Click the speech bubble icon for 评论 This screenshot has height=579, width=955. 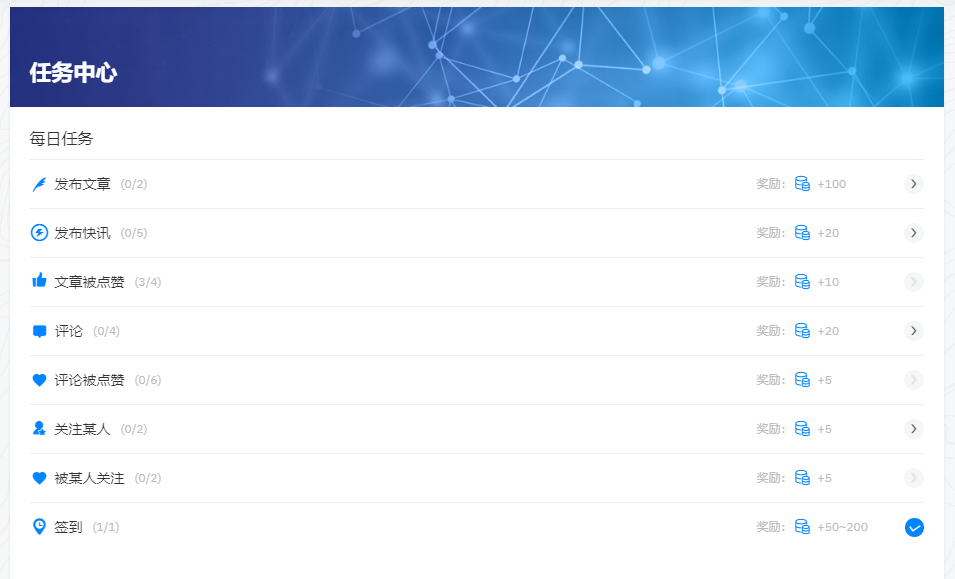click(39, 331)
